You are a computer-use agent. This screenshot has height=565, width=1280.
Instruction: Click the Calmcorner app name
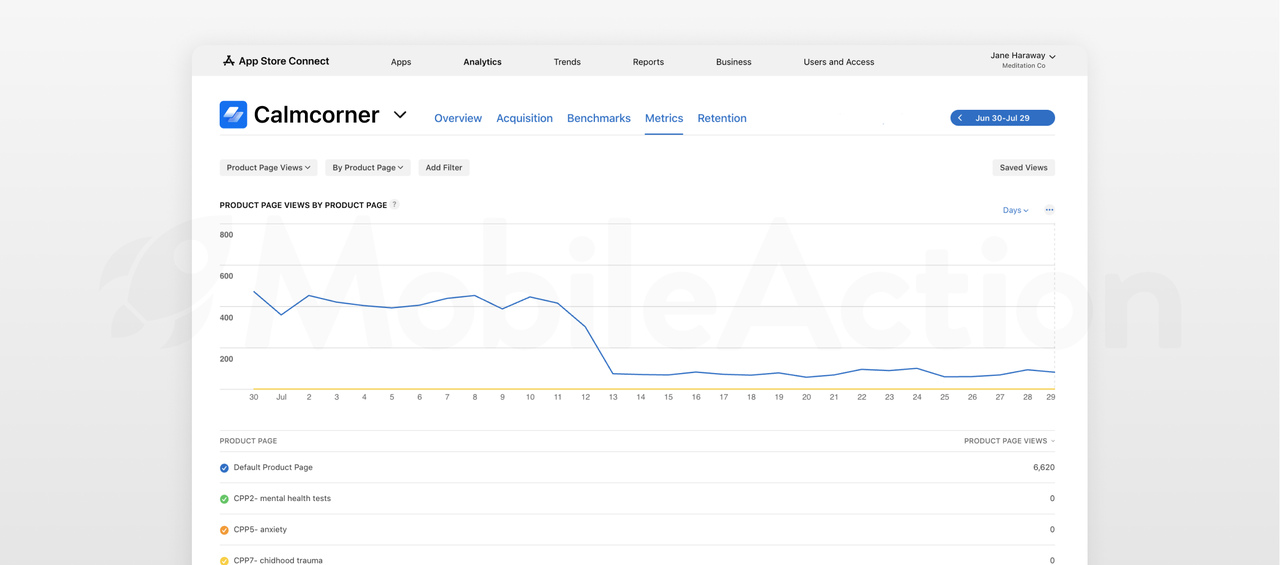(316, 115)
